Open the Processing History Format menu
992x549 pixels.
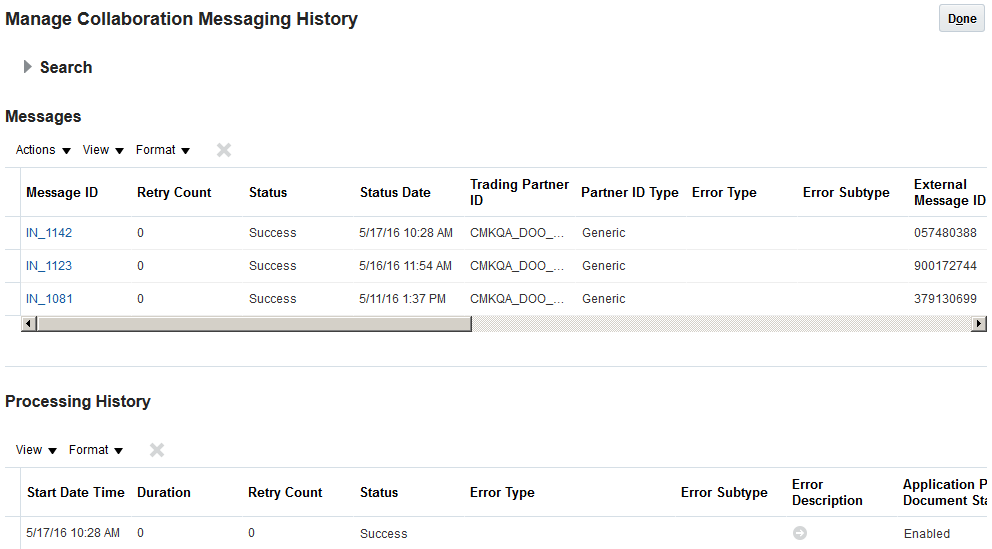click(x=96, y=450)
